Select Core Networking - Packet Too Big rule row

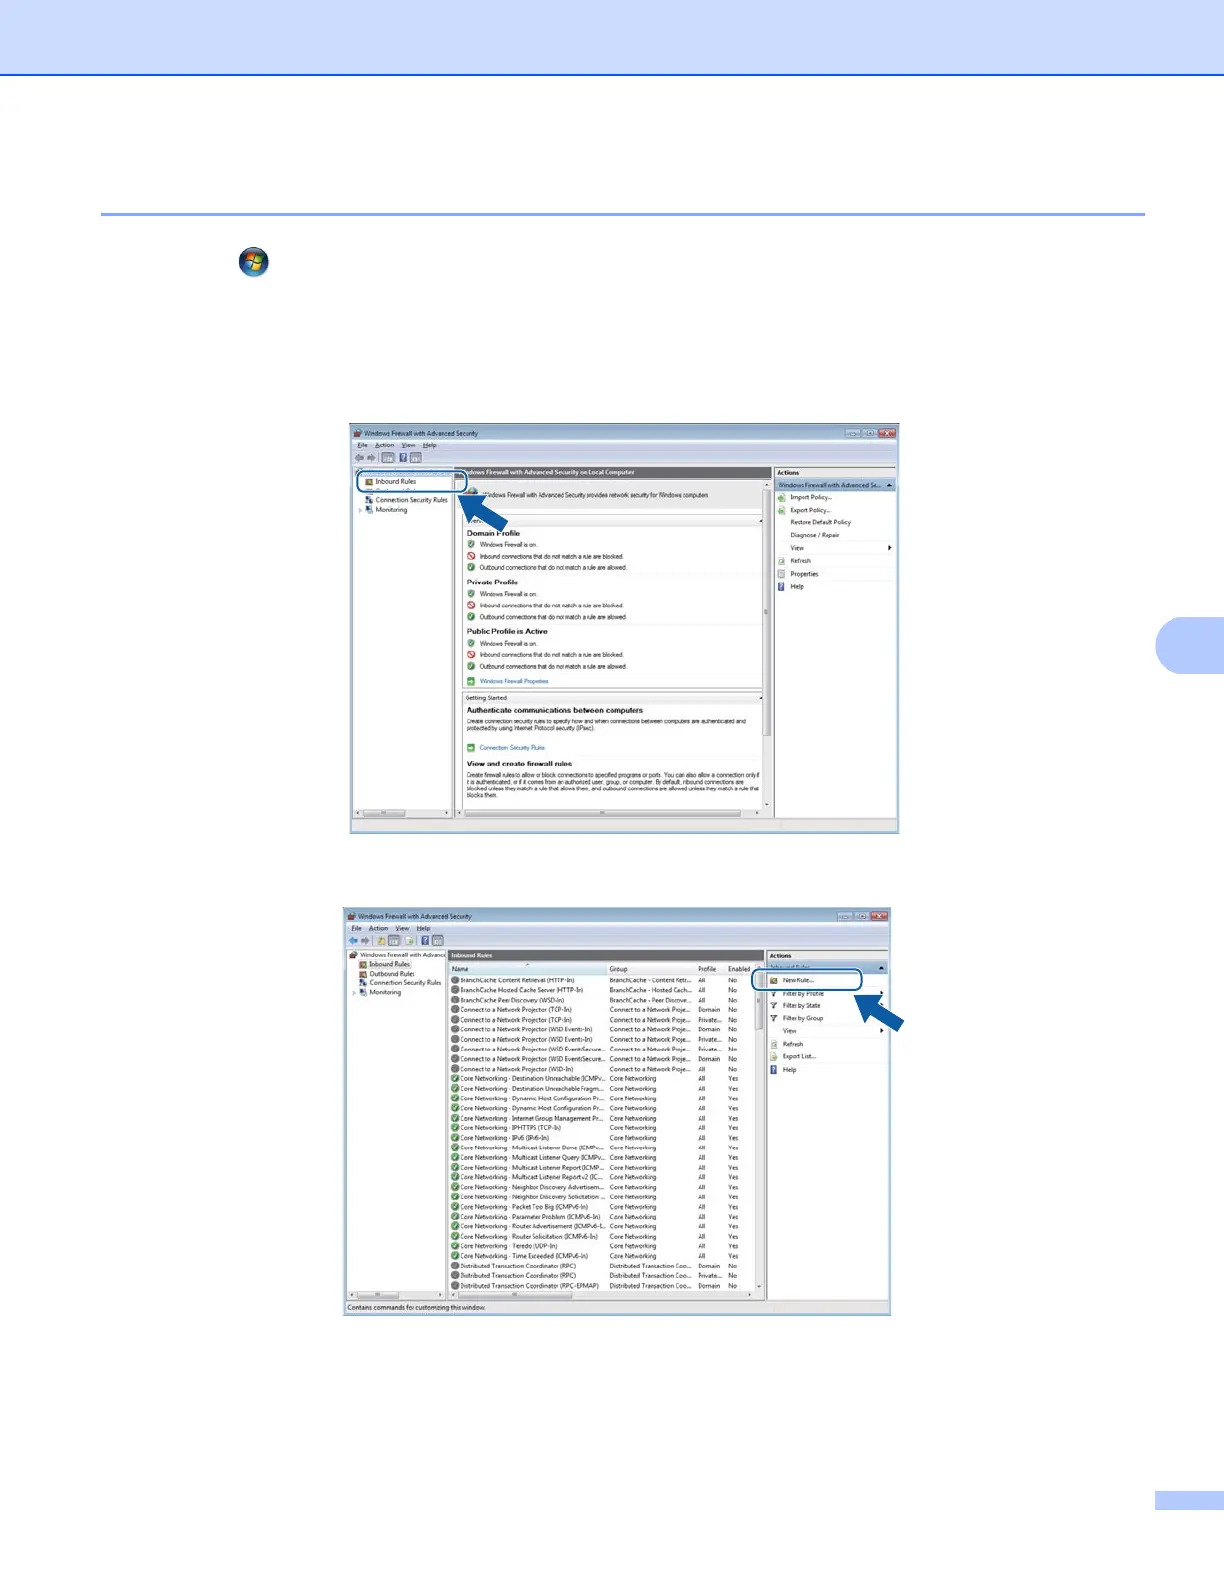(604, 1207)
